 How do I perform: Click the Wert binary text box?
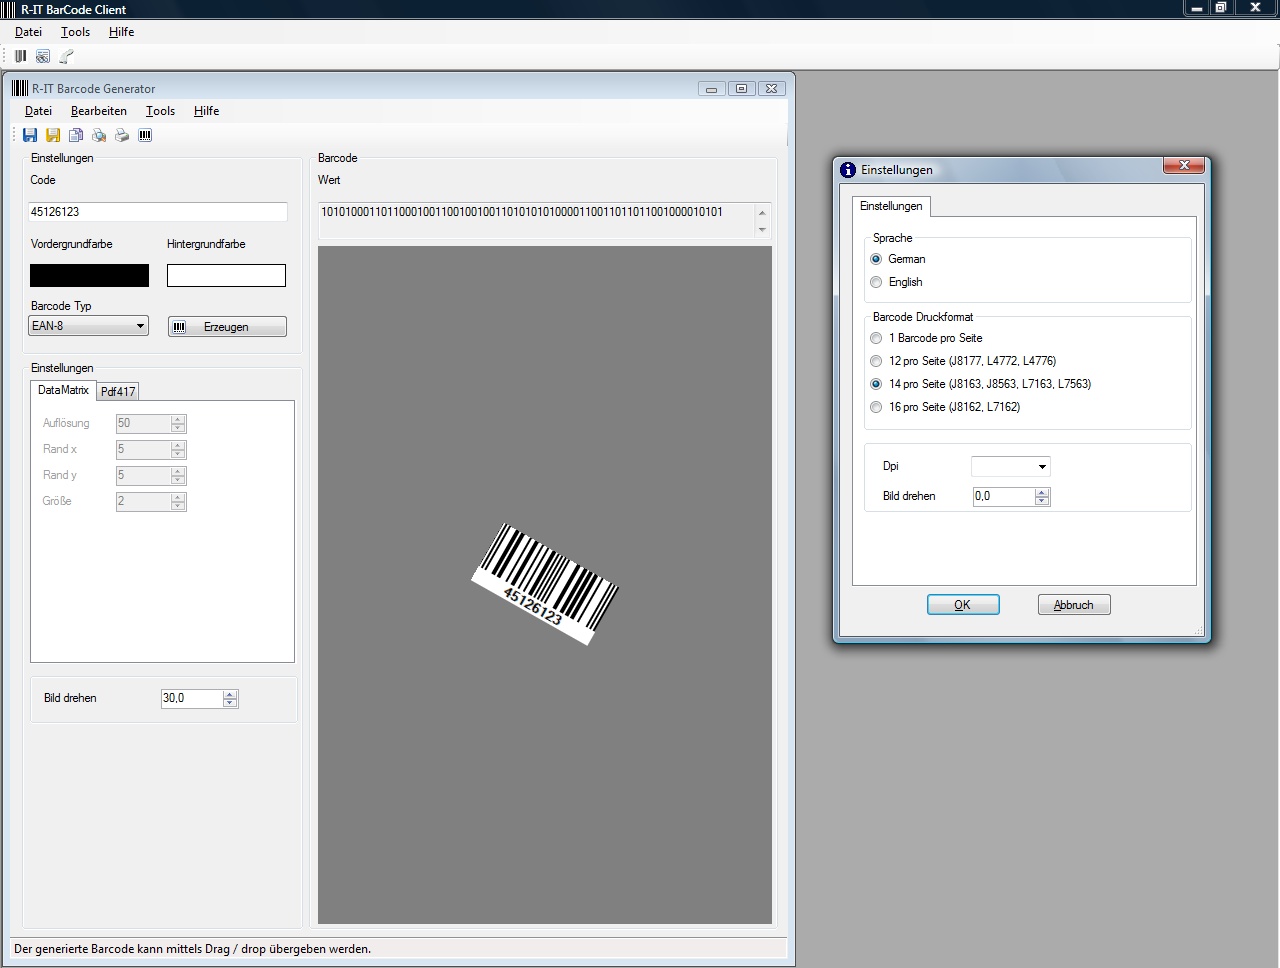(537, 221)
